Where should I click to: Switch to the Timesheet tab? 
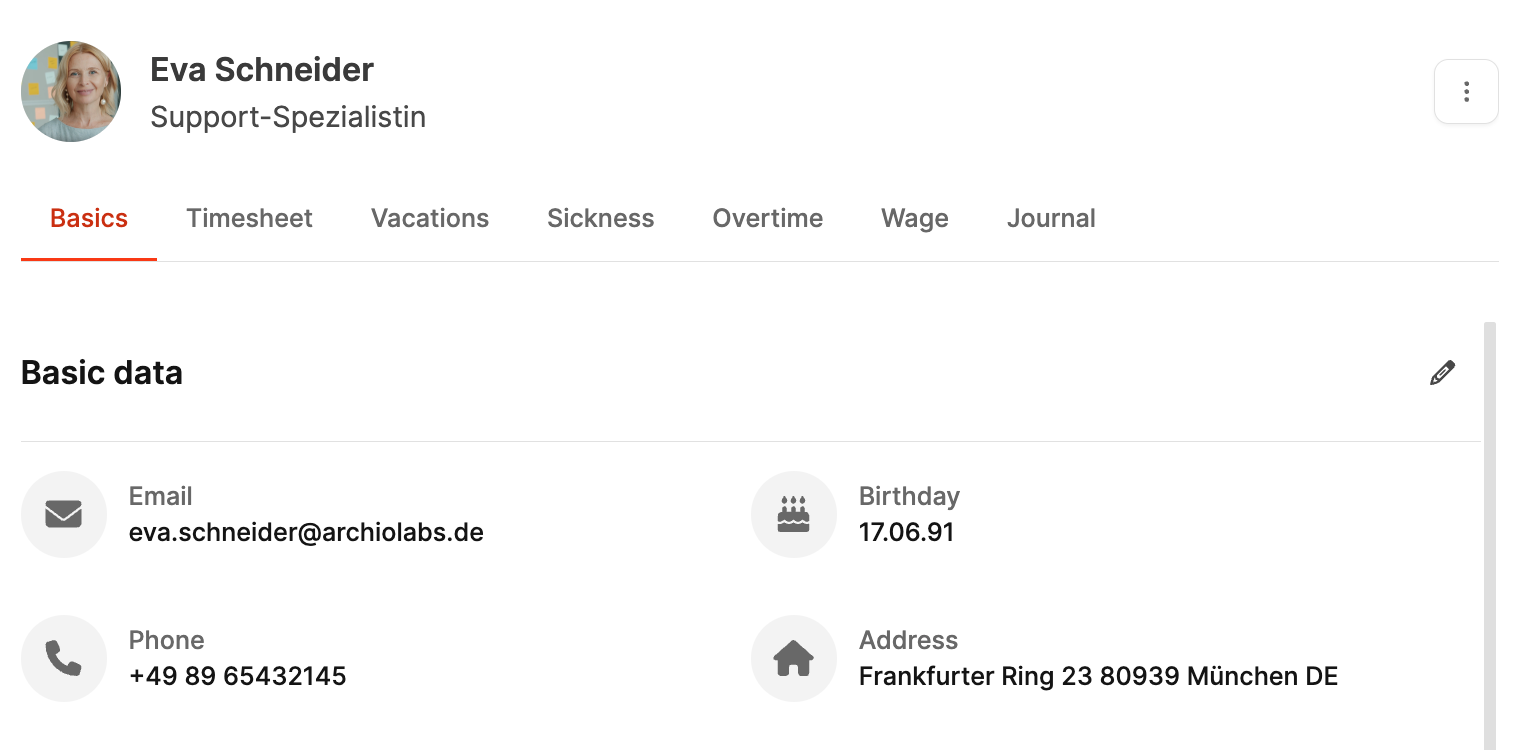[x=249, y=218]
